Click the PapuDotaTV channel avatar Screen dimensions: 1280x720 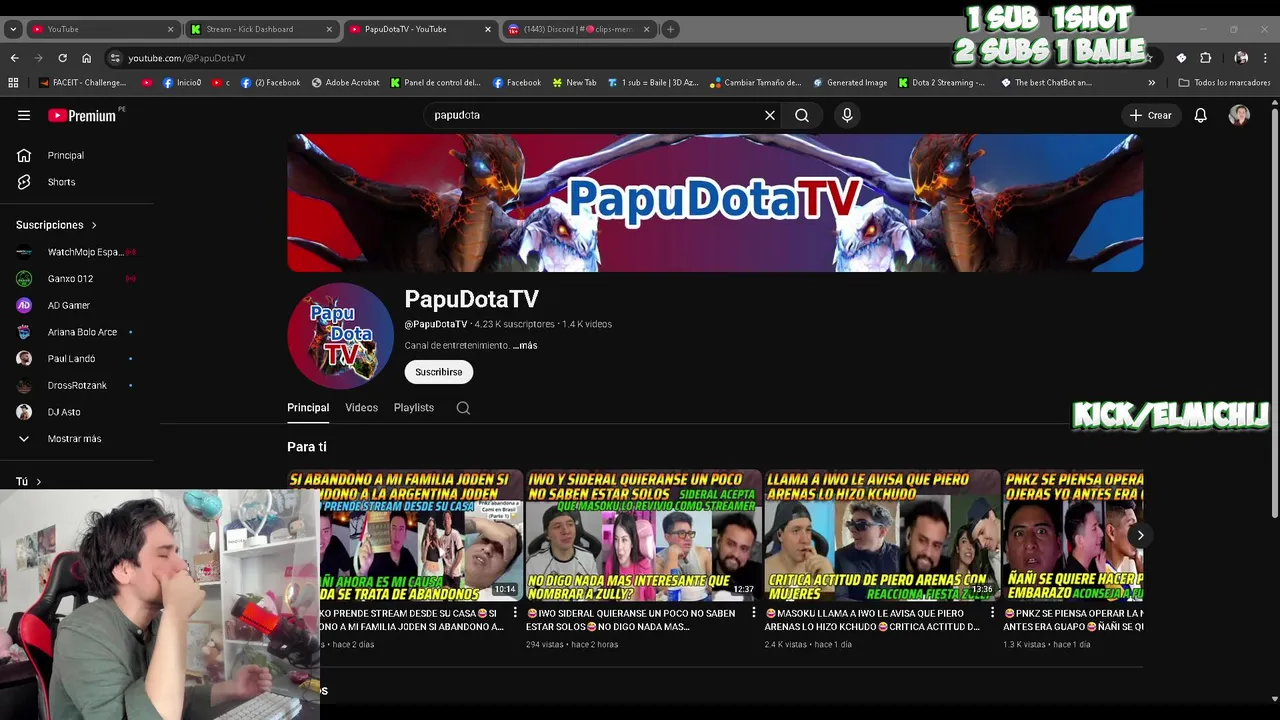click(x=340, y=336)
